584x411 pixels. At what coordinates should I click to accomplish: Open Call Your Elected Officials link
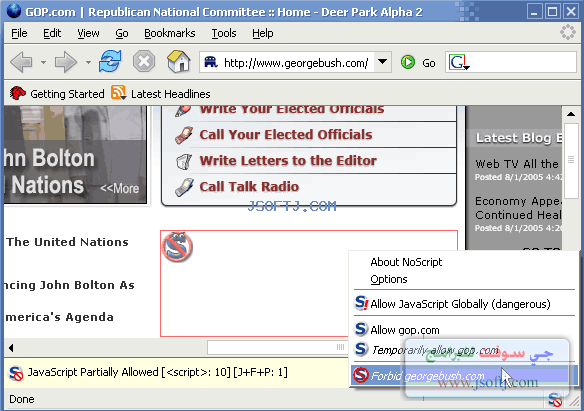[x=286, y=134]
